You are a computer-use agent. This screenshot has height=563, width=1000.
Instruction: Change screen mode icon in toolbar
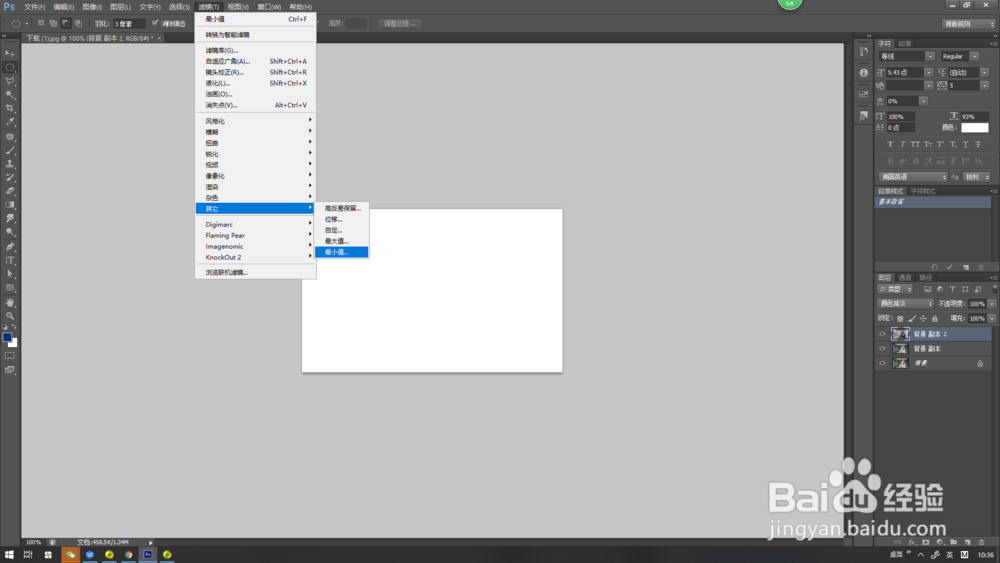click(x=10, y=370)
